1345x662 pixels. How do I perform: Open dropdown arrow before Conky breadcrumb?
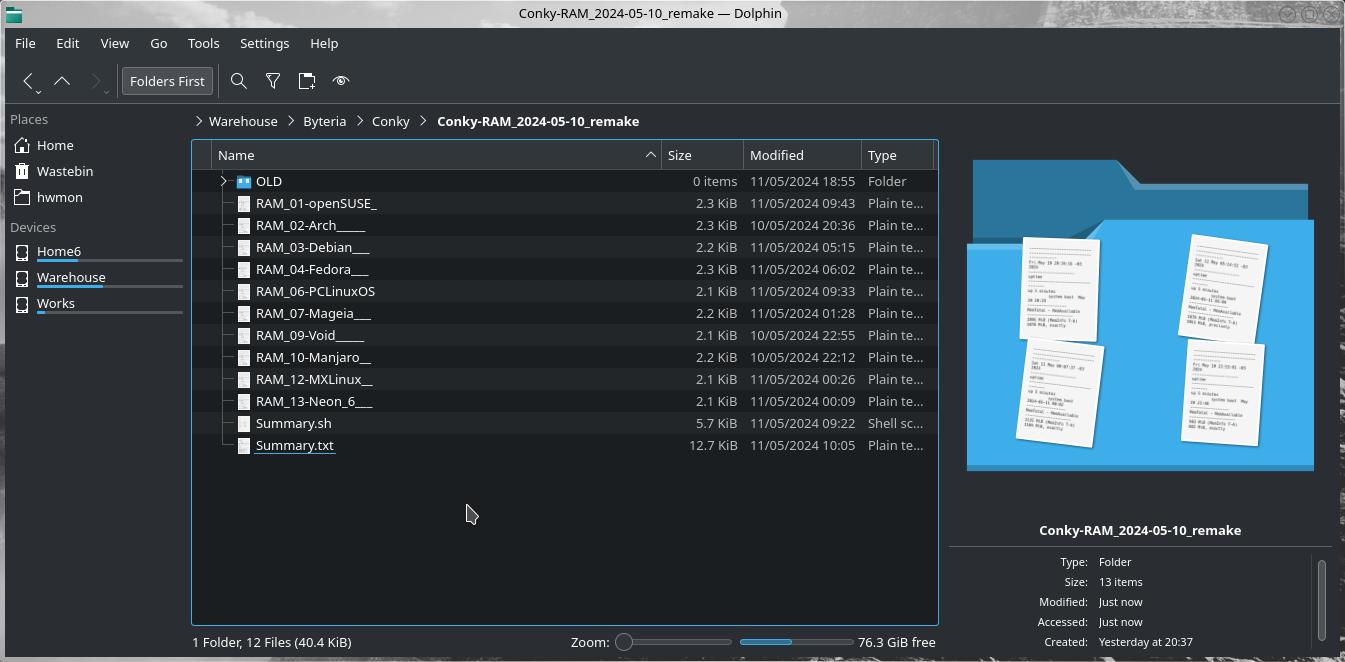(x=359, y=121)
